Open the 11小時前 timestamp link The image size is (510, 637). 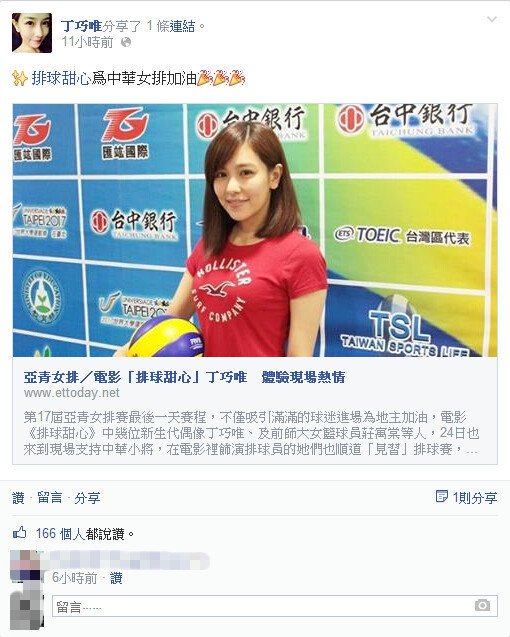87,42
